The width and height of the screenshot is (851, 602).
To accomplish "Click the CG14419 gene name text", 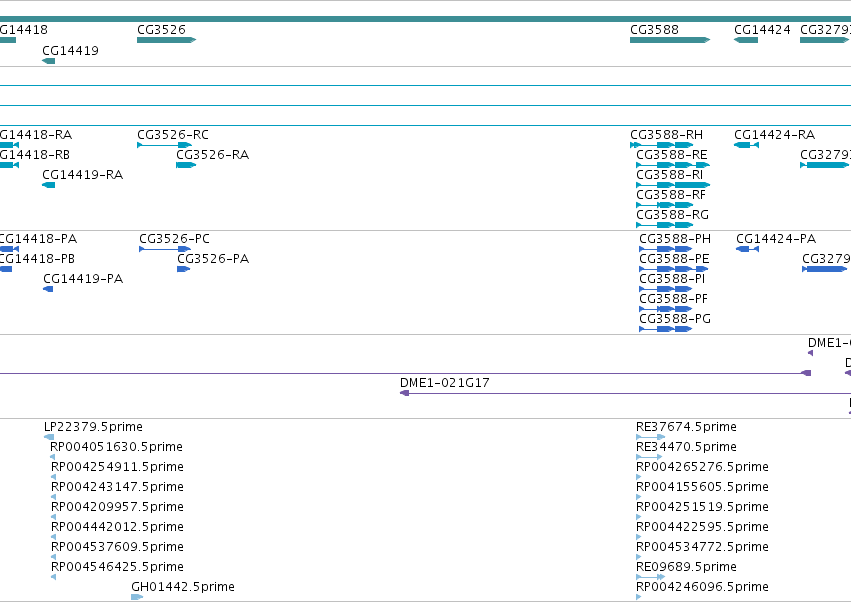I will [x=71, y=51].
